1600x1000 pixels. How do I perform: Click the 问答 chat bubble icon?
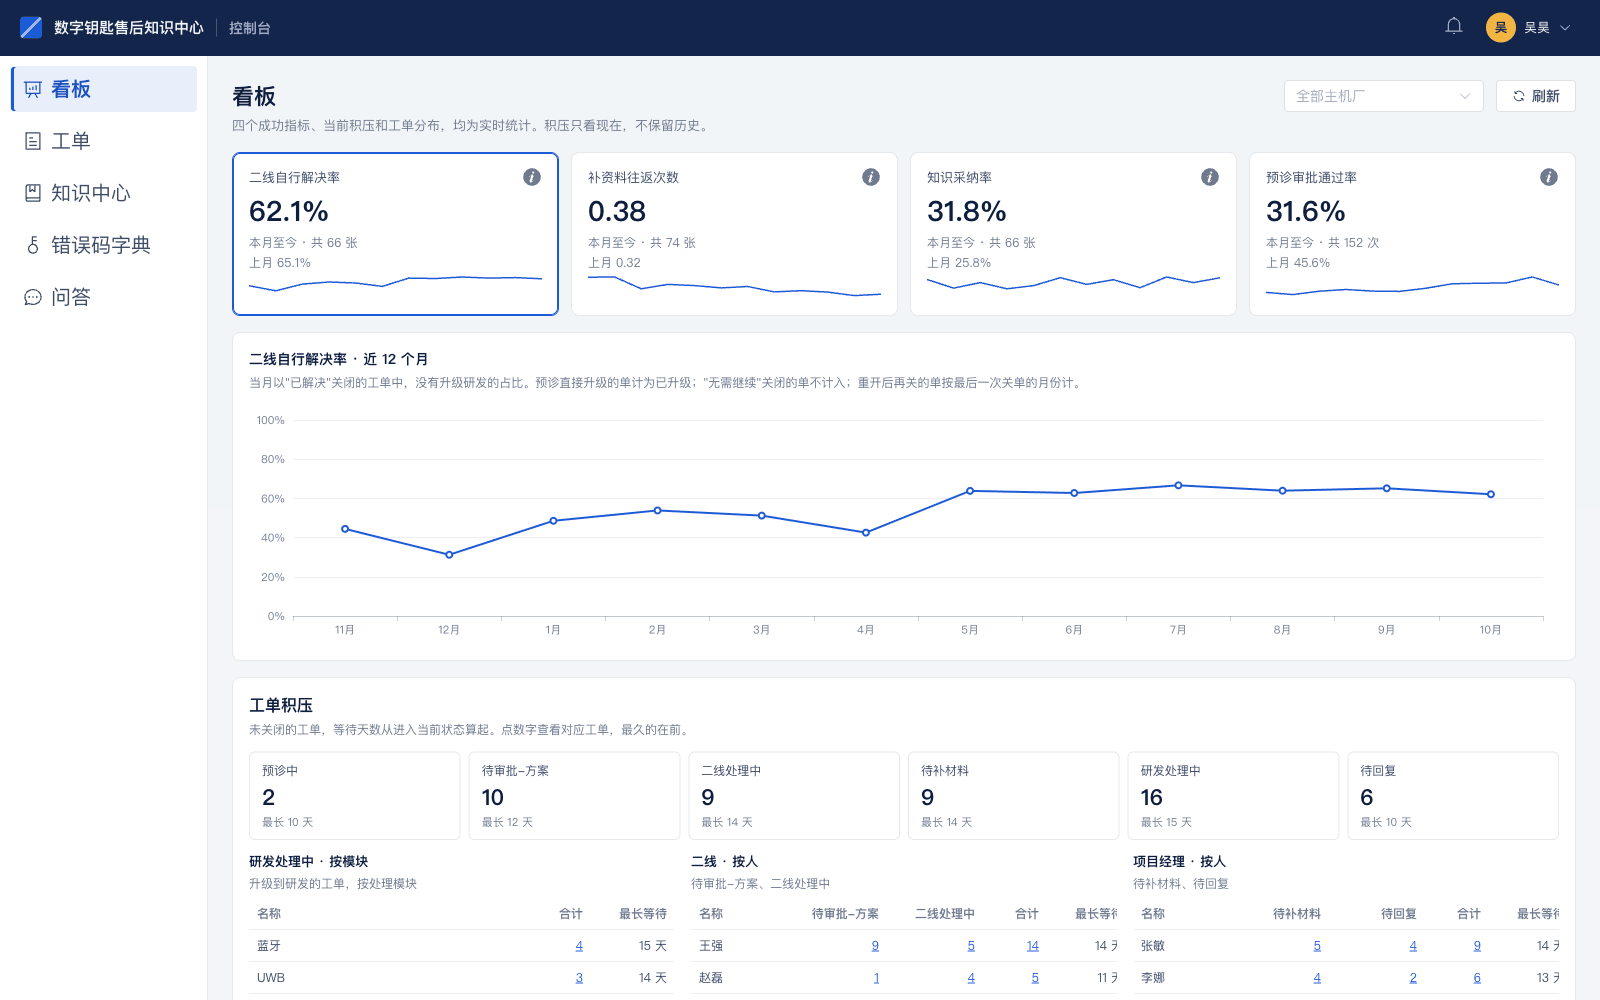click(x=33, y=297)
